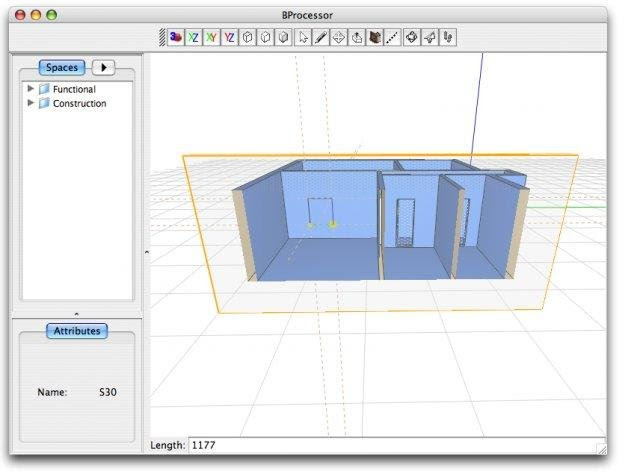Viewport: 640px width, 474px height.
Task: Click the shaded solid cube icon
Action: [x=283, y=37]
